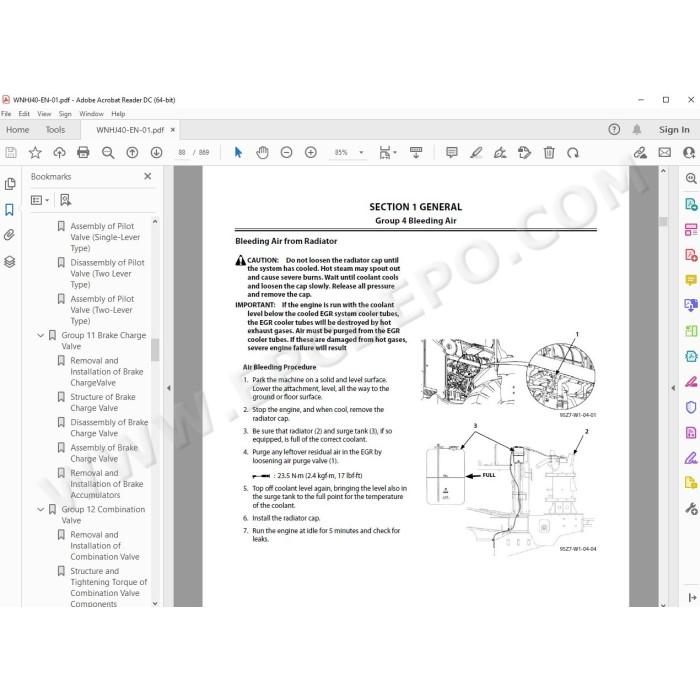Switch to the Tools tab
The image size is (700, 700).
tap(55, 130)
